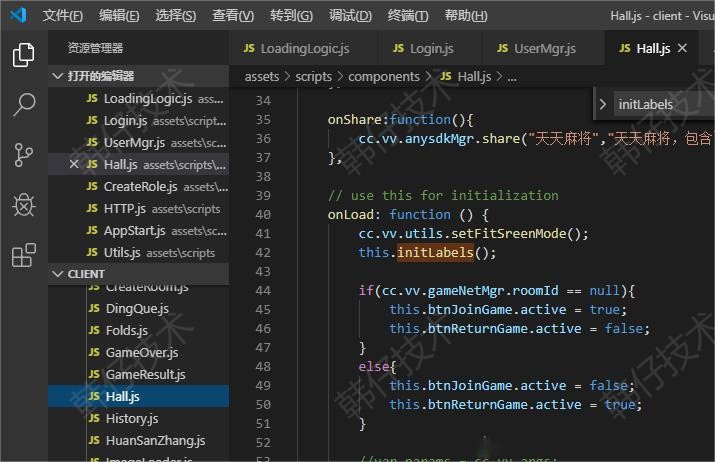Switch to the Login.js tab

click(x=430, y=48)
